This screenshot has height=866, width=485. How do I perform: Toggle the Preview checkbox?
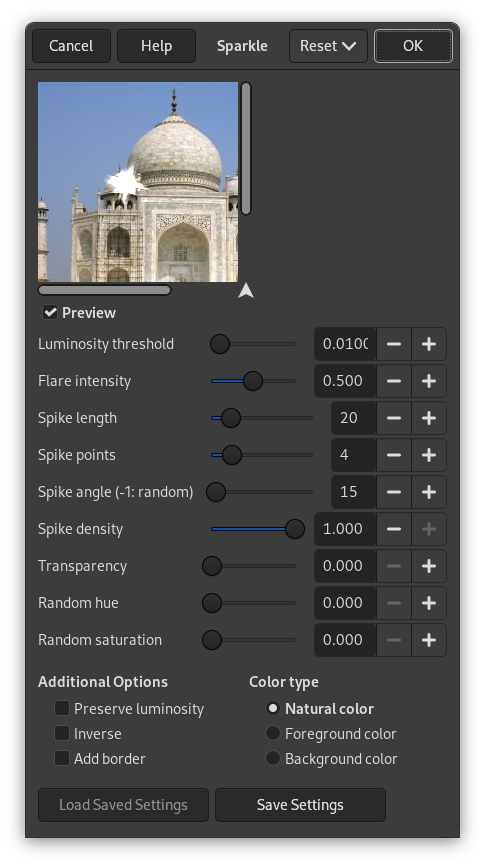click(x=50, y=313)
